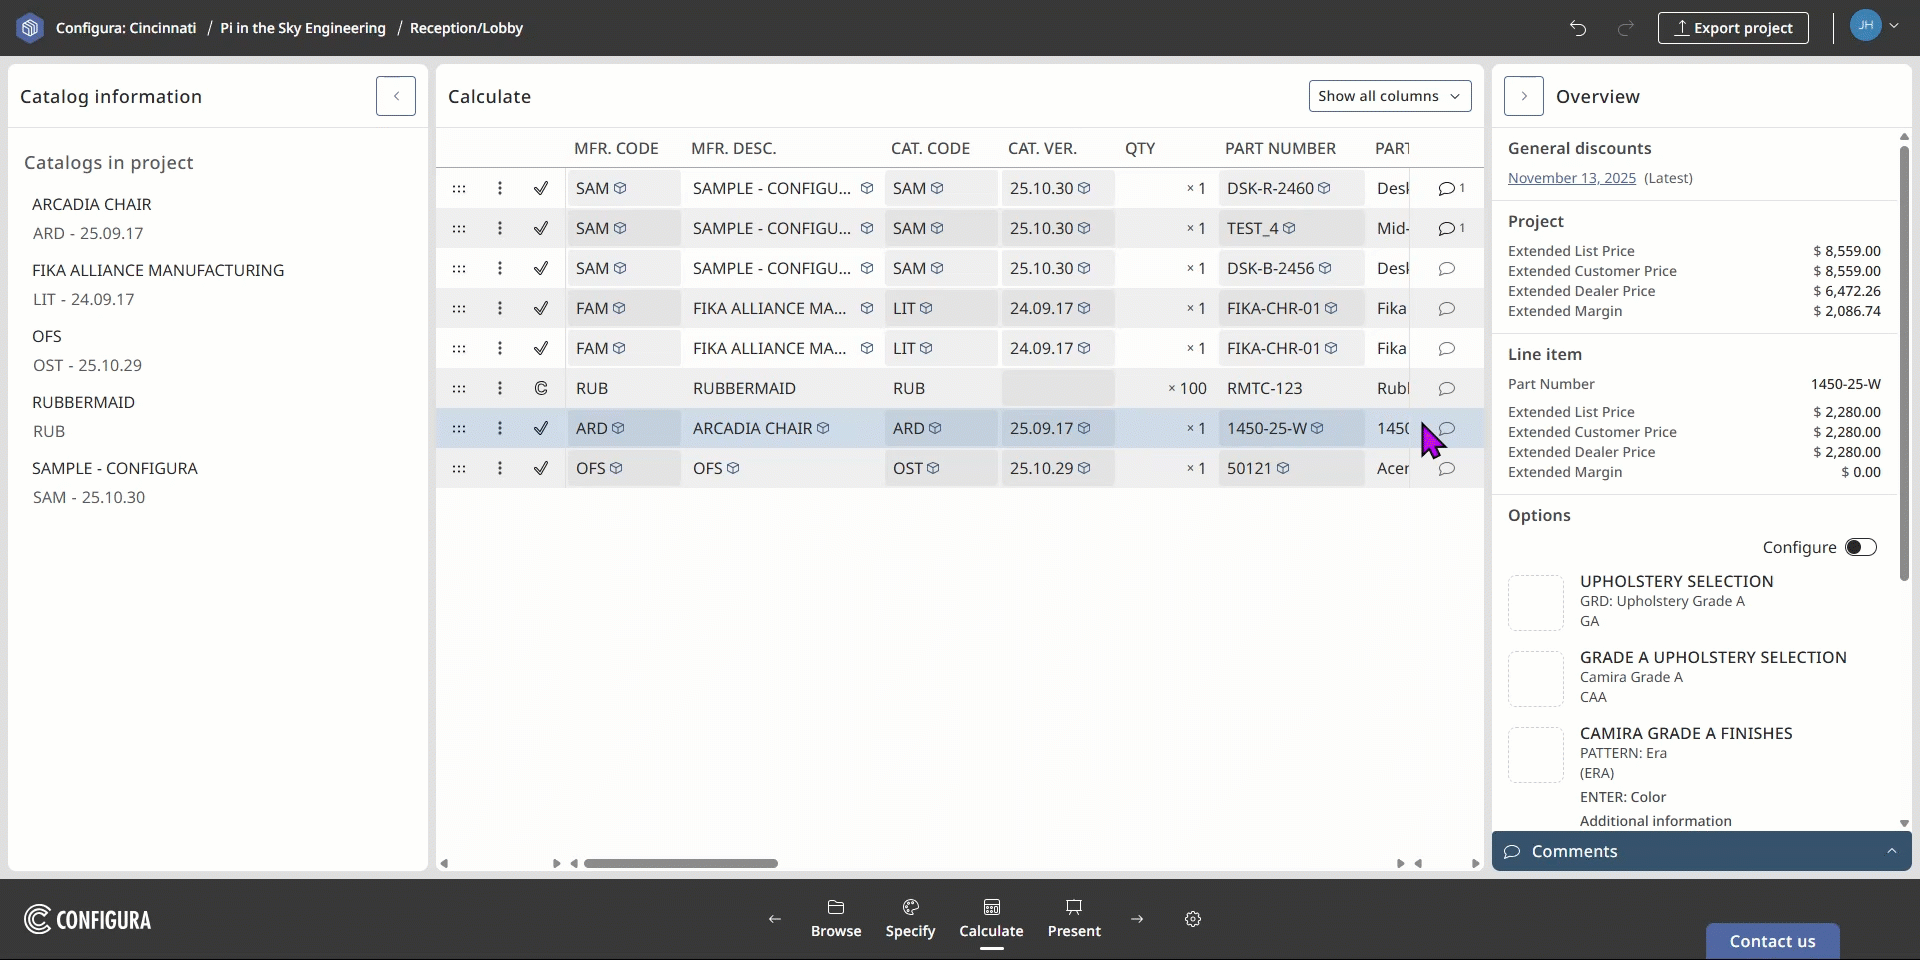Switch to the Calculate tab
The height and width of the screenshot is (960, 1920).
click(x=992, y=919)
